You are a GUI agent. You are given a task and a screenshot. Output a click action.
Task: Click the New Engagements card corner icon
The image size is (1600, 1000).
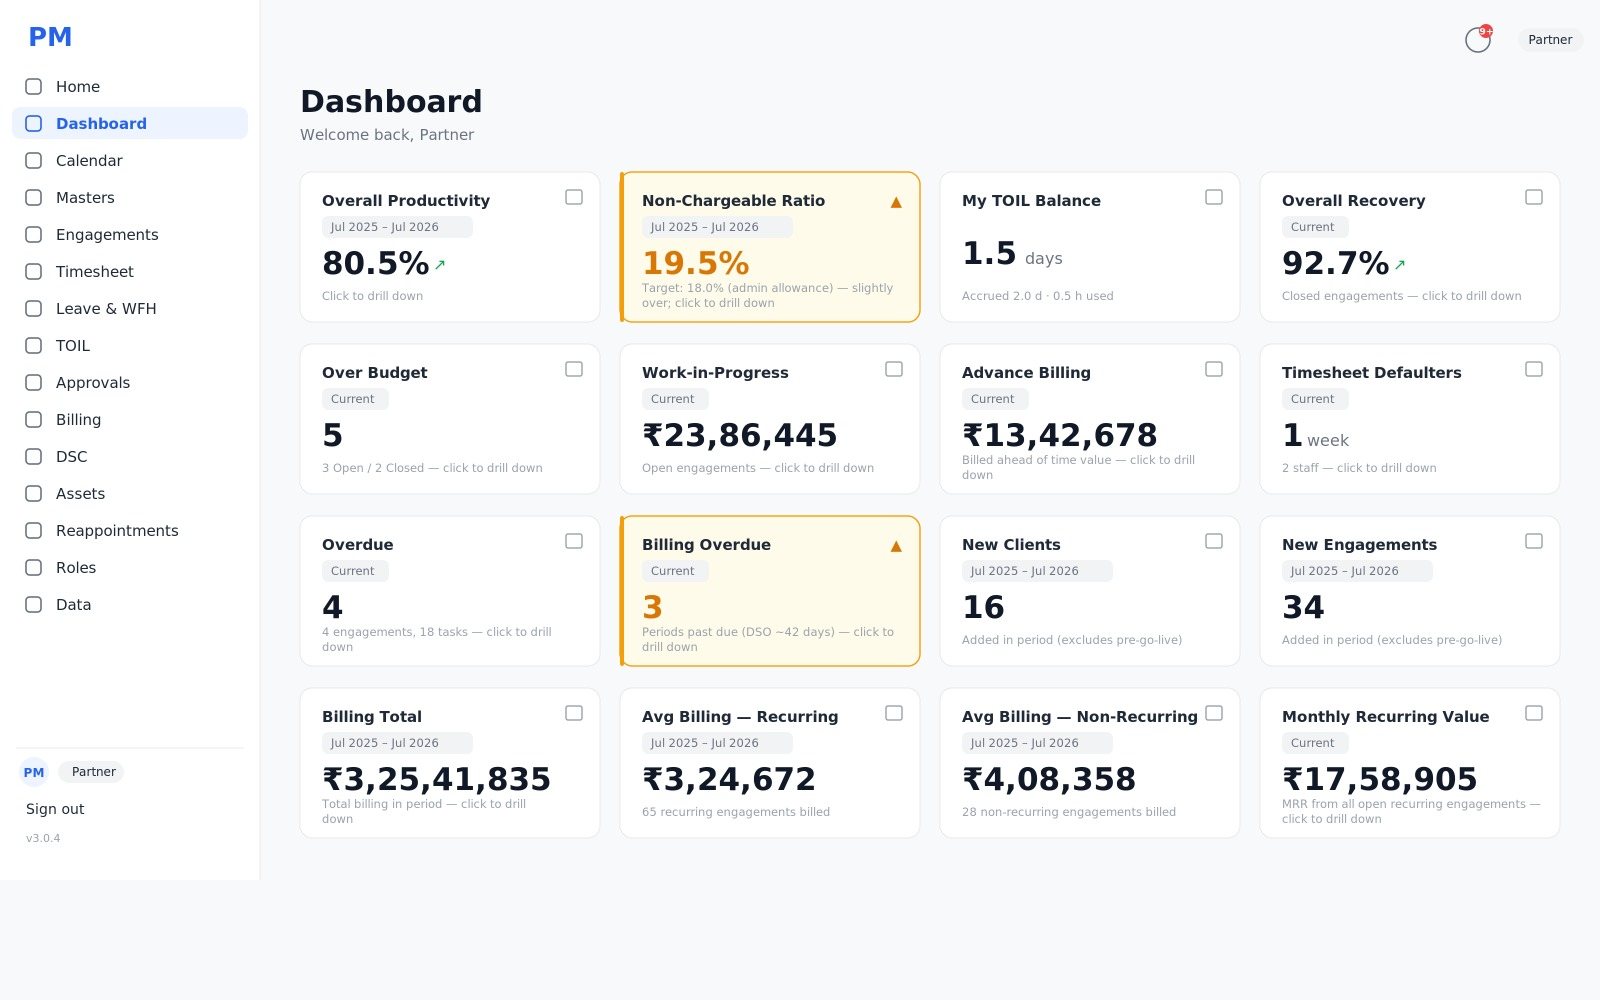1534,541
